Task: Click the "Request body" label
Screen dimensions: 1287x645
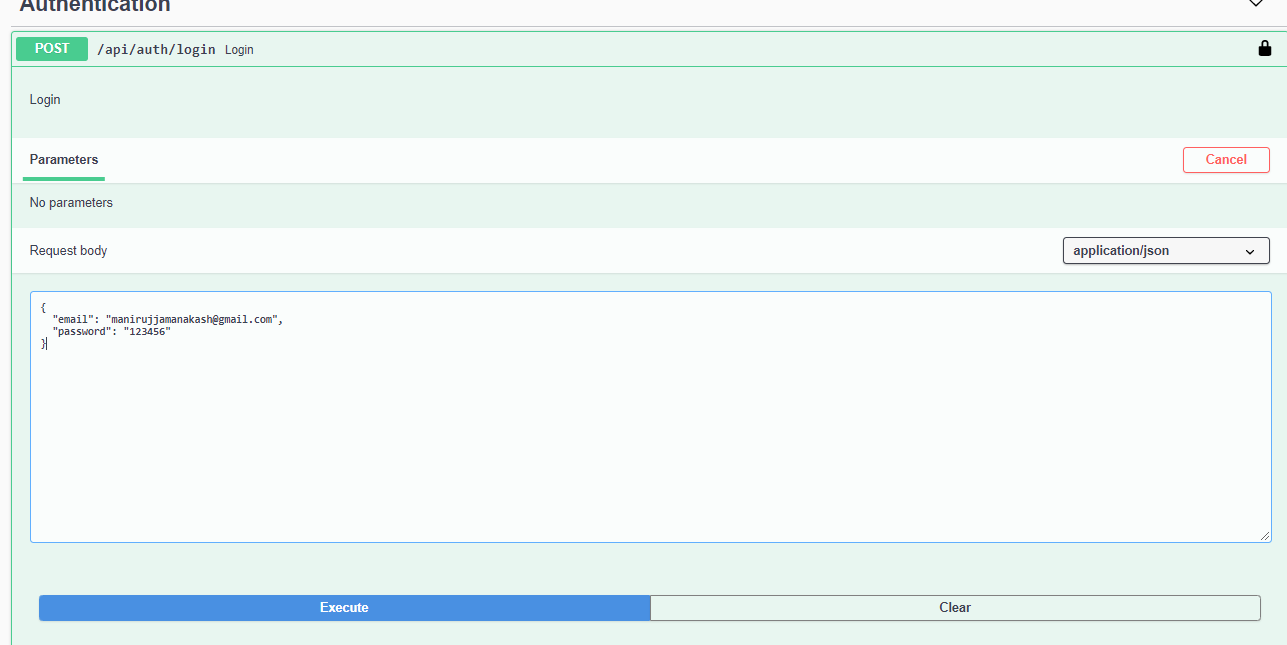Action: (x=68, y=251)
